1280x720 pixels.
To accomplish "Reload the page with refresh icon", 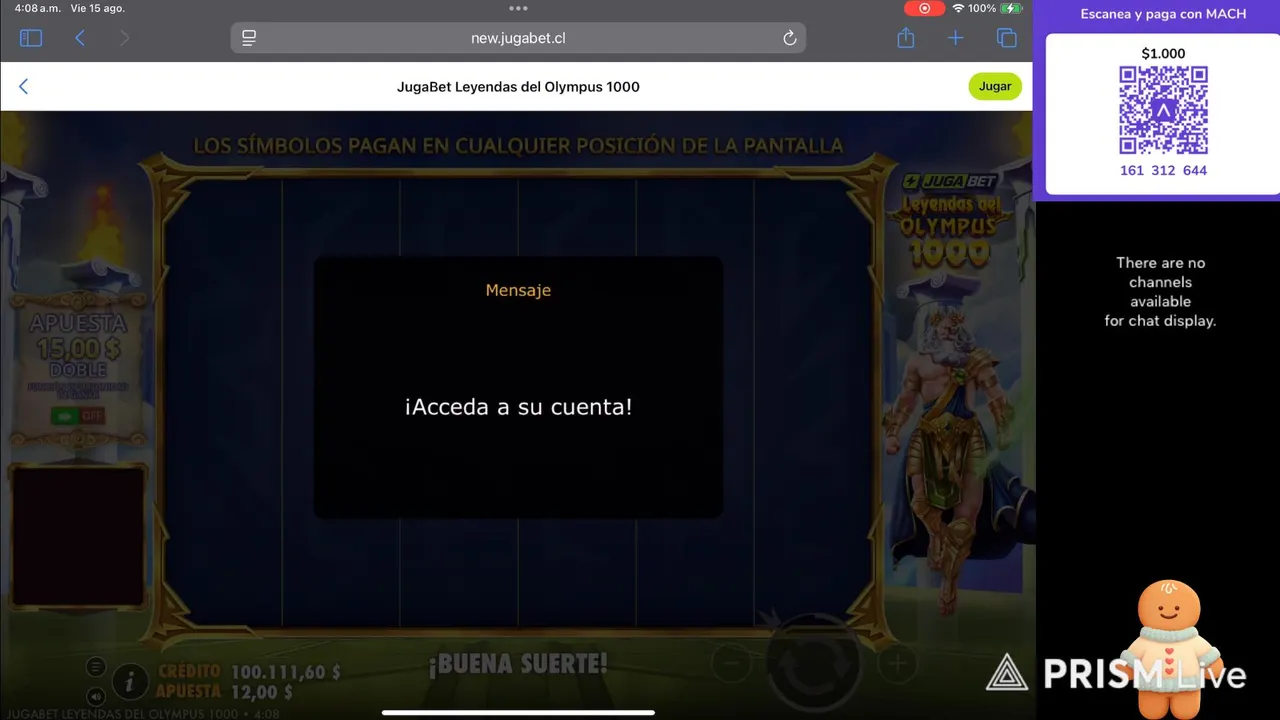I will [789, 38].
